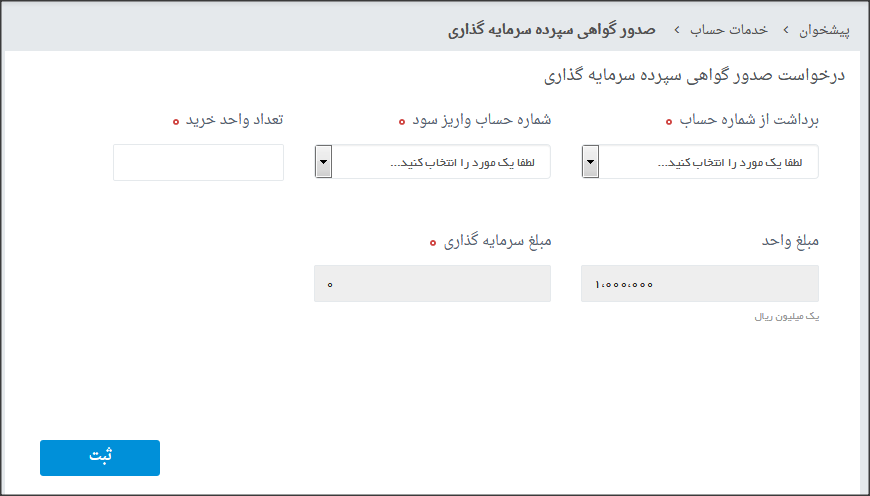Focus the تعداد واحد خرید input field

pyautogui.click(x=198, y=162)
